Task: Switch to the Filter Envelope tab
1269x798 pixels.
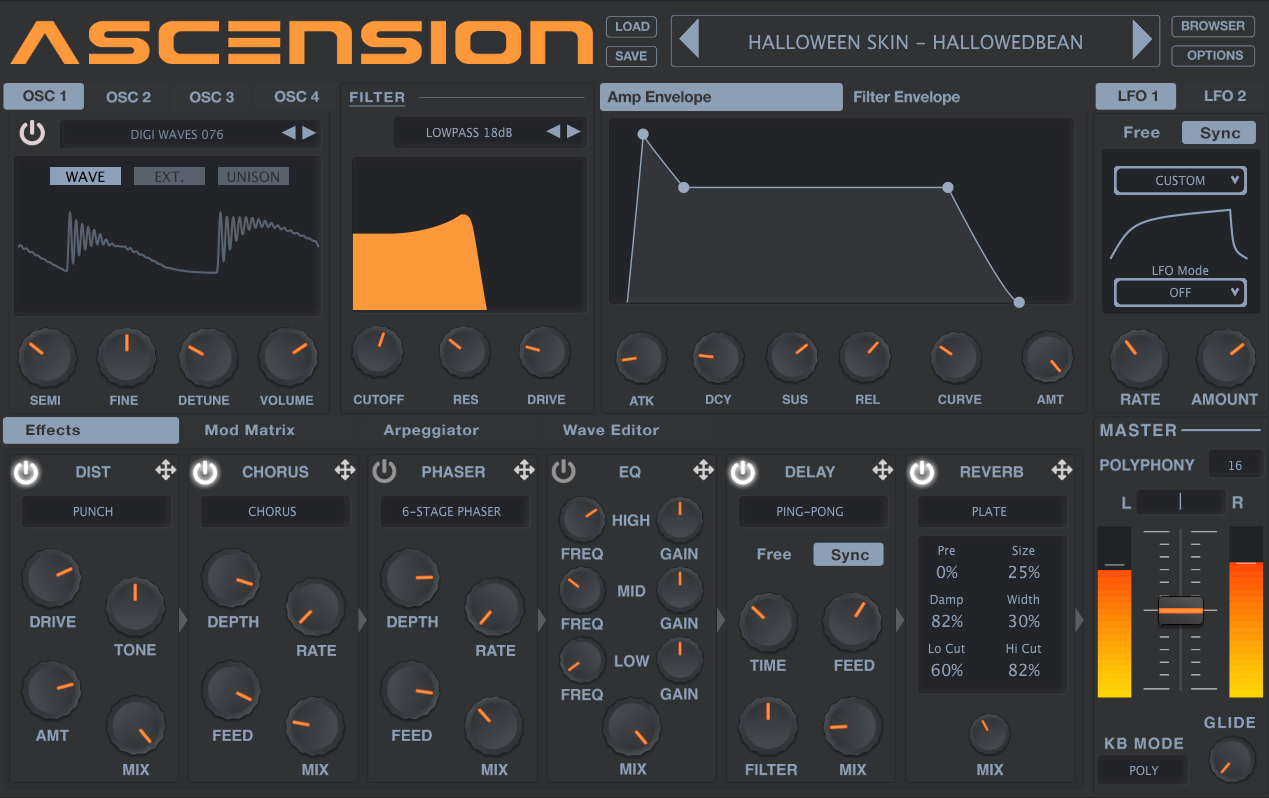Action: pos(905,96)
